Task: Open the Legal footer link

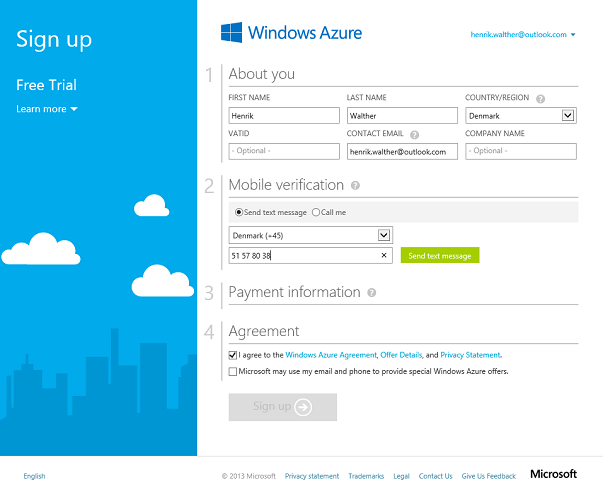Action: tap(401, 476)
